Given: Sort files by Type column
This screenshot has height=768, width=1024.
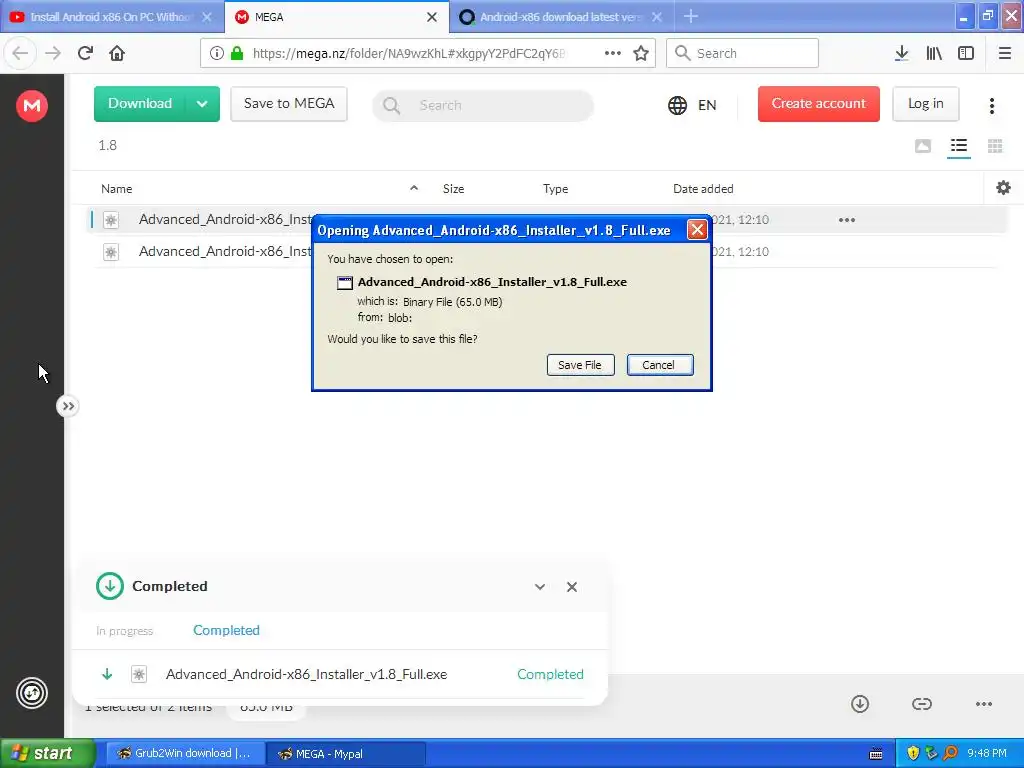Looking at the screenshot, I should 555,189.
